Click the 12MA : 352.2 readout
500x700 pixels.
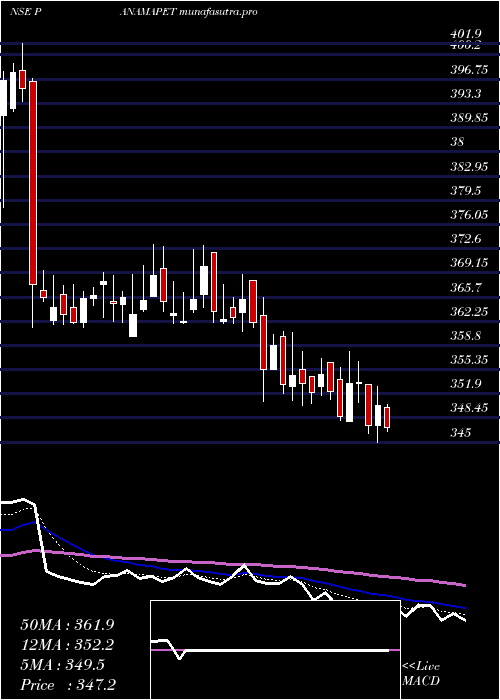click(67, 645)
